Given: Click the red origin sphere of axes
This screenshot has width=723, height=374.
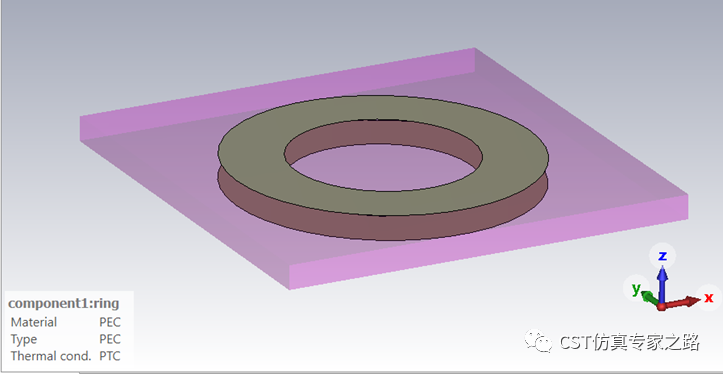Looking at the screenshot, I should (x=662, y=307).
